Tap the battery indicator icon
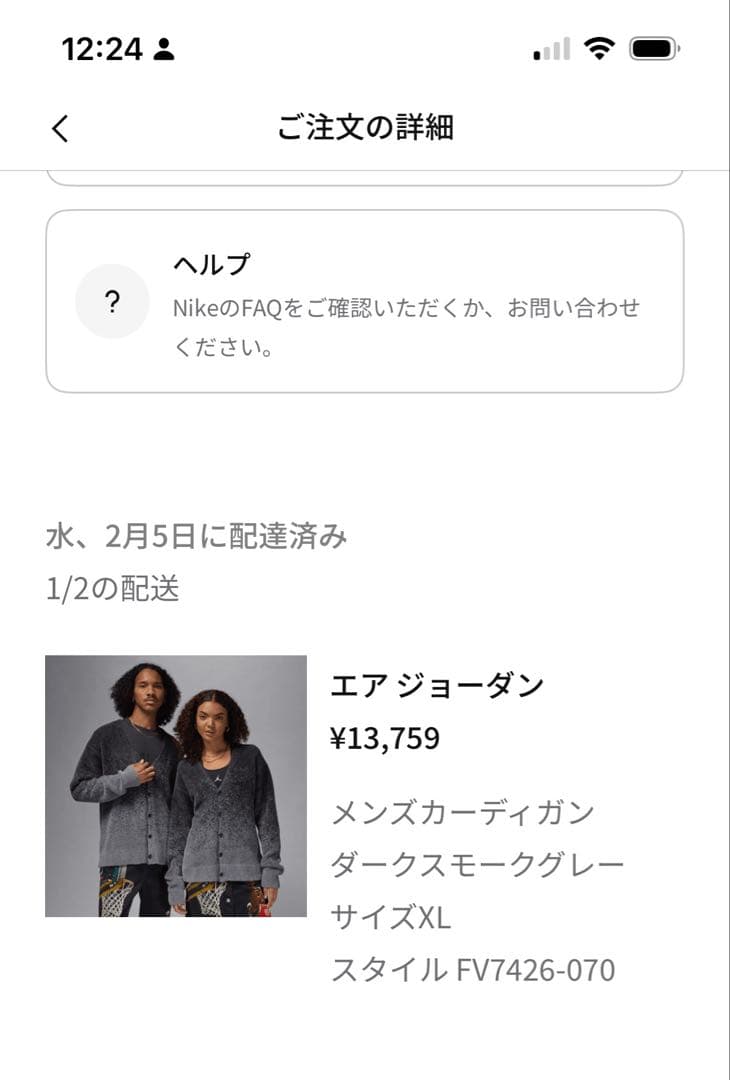Viewport: 730px width, 1080px height. point(654,48)
